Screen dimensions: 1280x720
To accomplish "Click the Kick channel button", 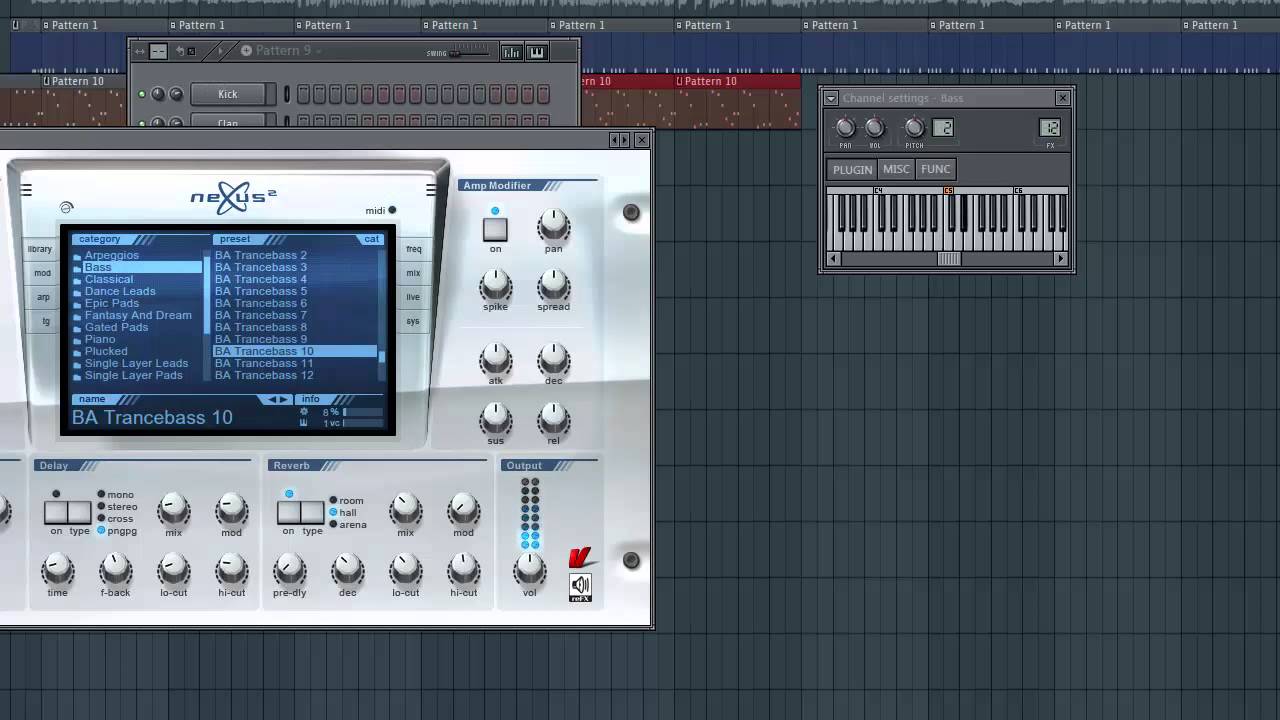I will point(228,94).
